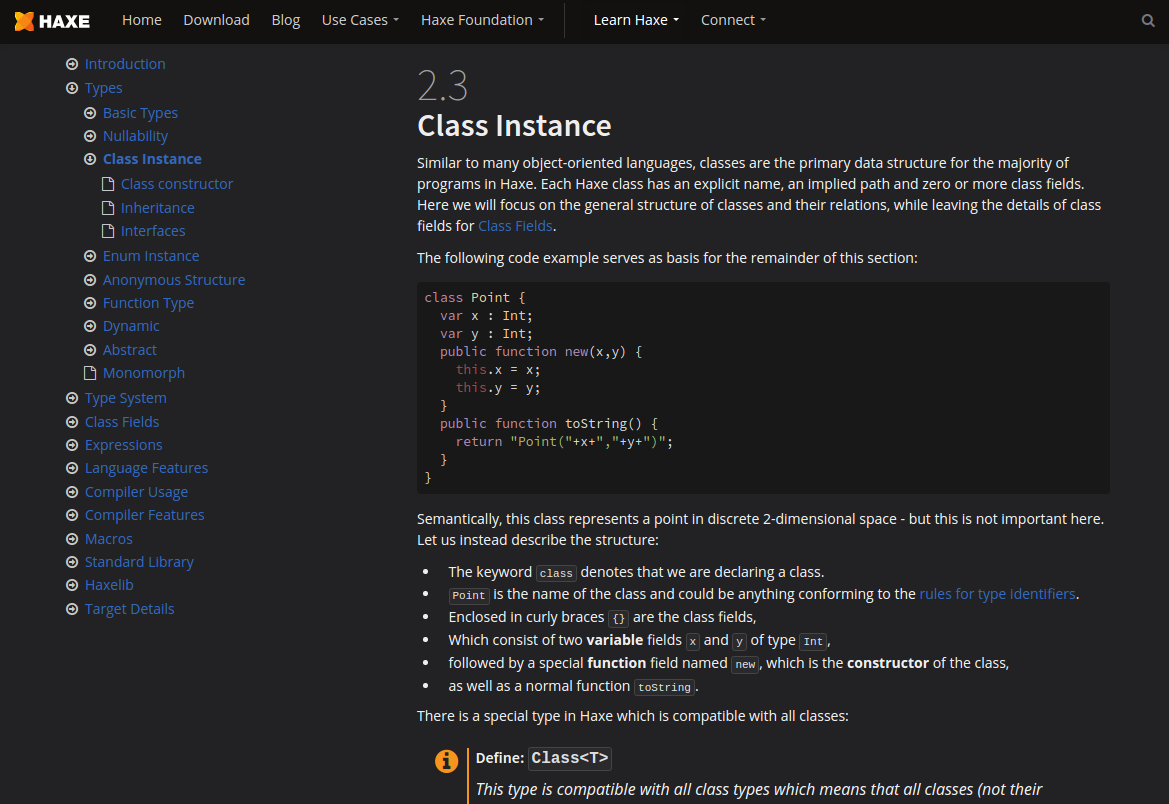1169x804 pixels.
Task: Open Anonymous Structure page
Action: [174, 280]
